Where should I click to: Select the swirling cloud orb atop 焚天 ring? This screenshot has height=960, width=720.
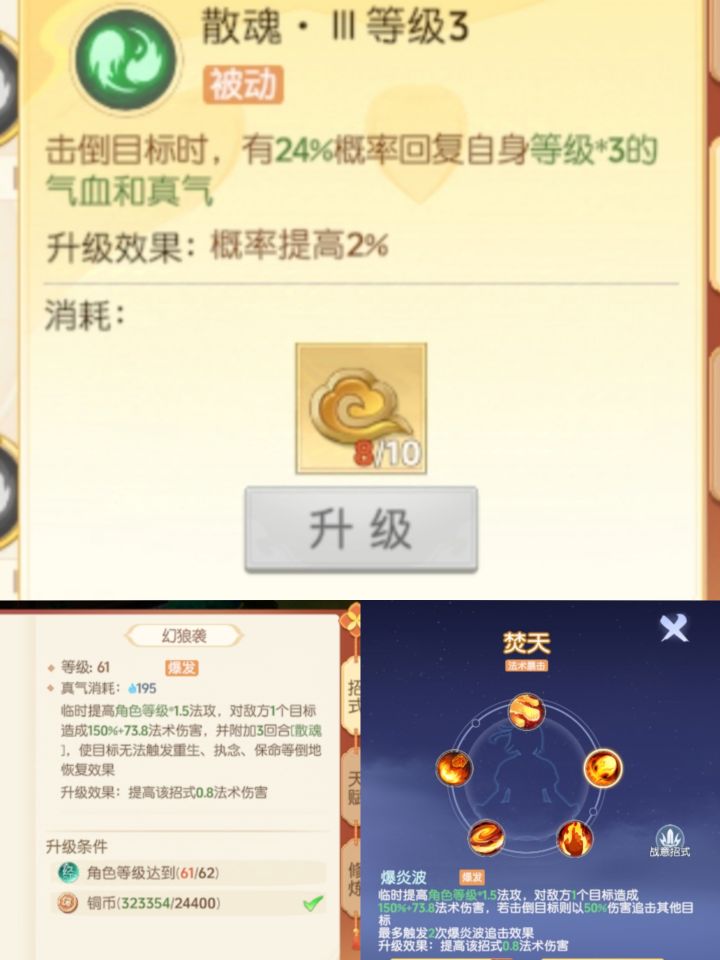[527, 711]
